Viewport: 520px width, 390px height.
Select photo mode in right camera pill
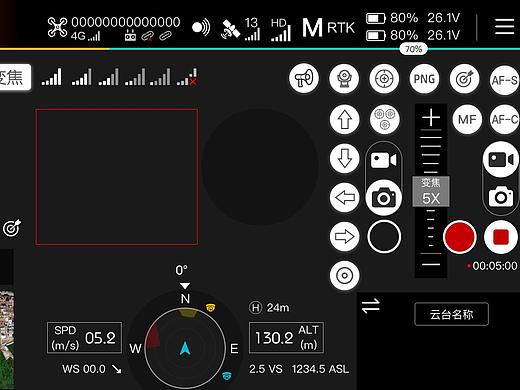(x=501, y=197)
